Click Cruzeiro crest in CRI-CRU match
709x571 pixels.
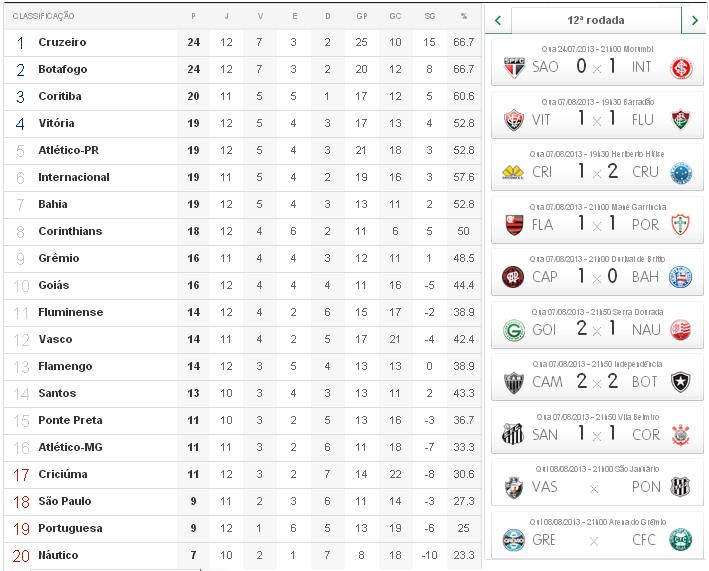(x=681, y=172)
